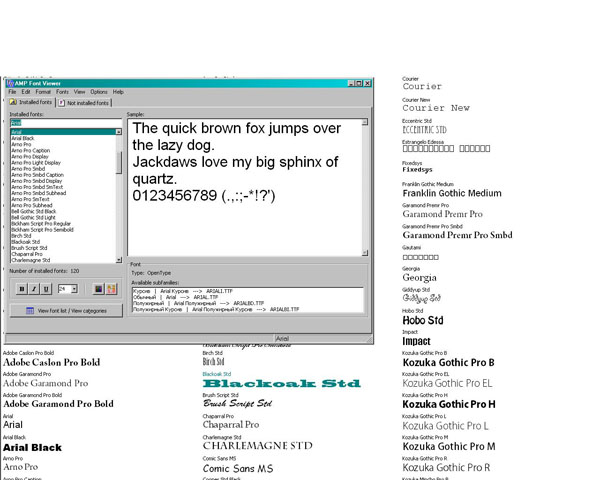Click Adobe Caslon Pro Bold sample in background
Viewport: 600px width, 480px height.
52,362
